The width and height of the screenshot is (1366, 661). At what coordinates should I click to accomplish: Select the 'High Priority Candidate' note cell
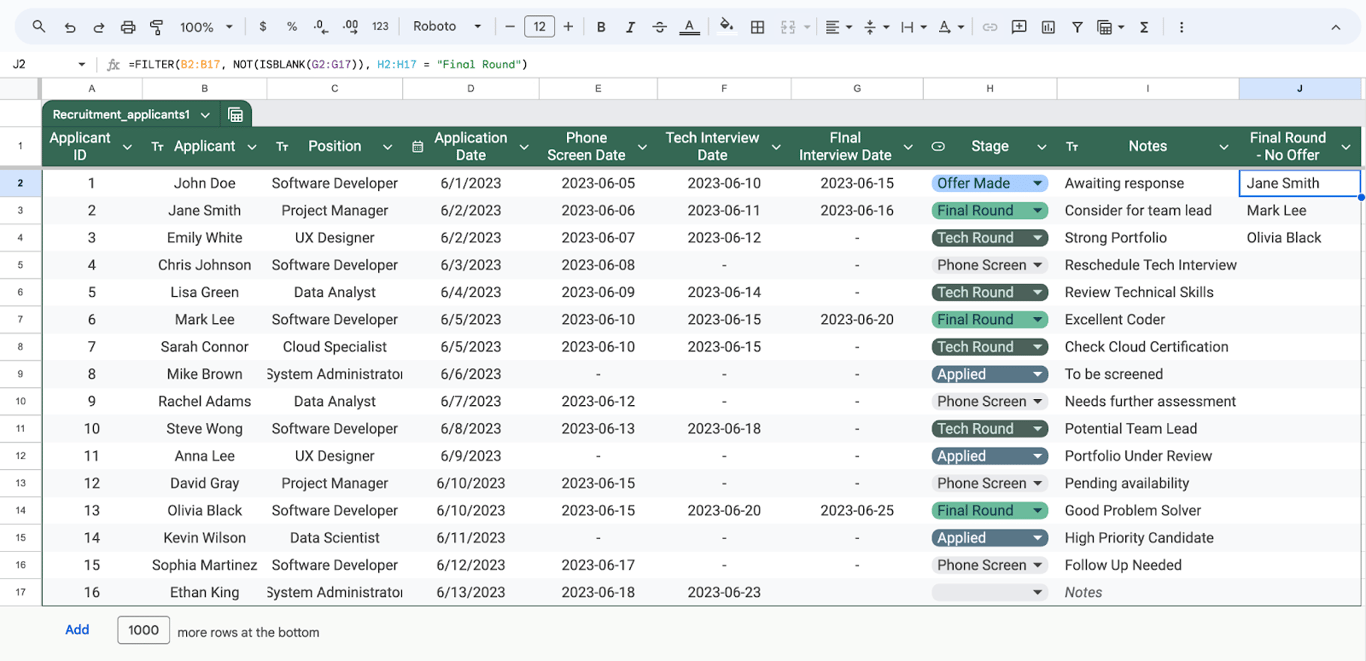[1148, 538]
